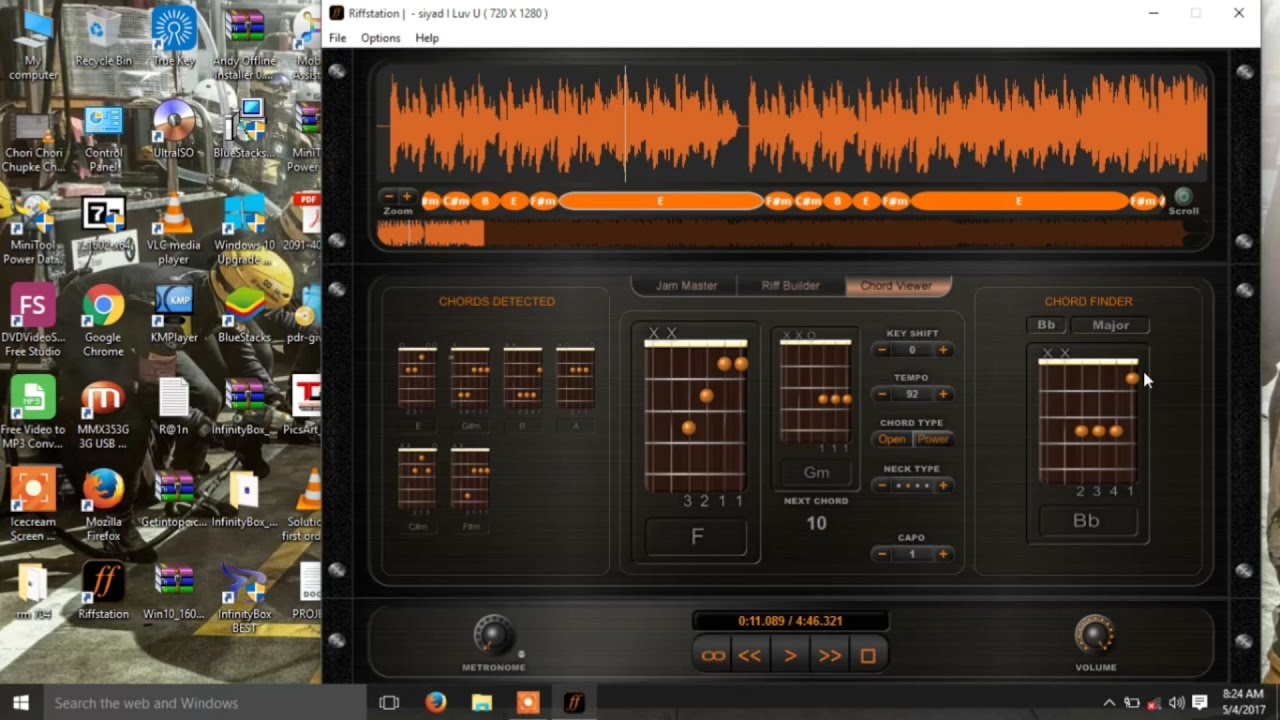Click the F current chord name box

click(x=696, y=537)
